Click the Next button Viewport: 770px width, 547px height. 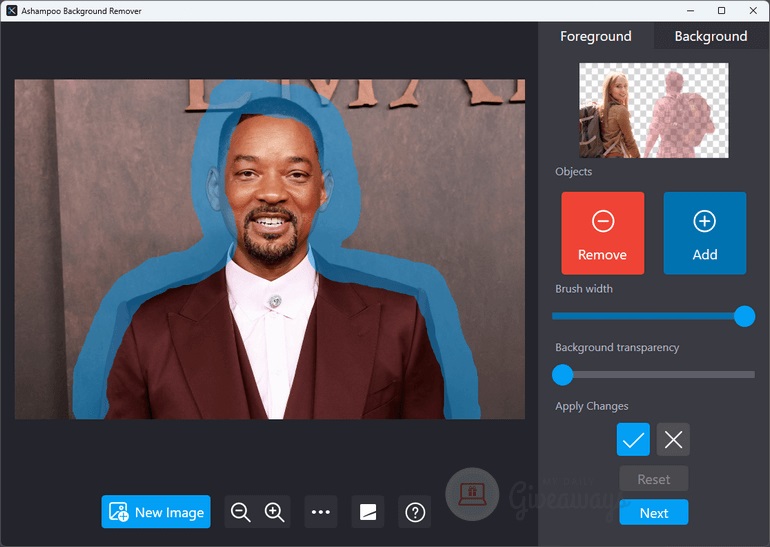(x=653, y=512)
